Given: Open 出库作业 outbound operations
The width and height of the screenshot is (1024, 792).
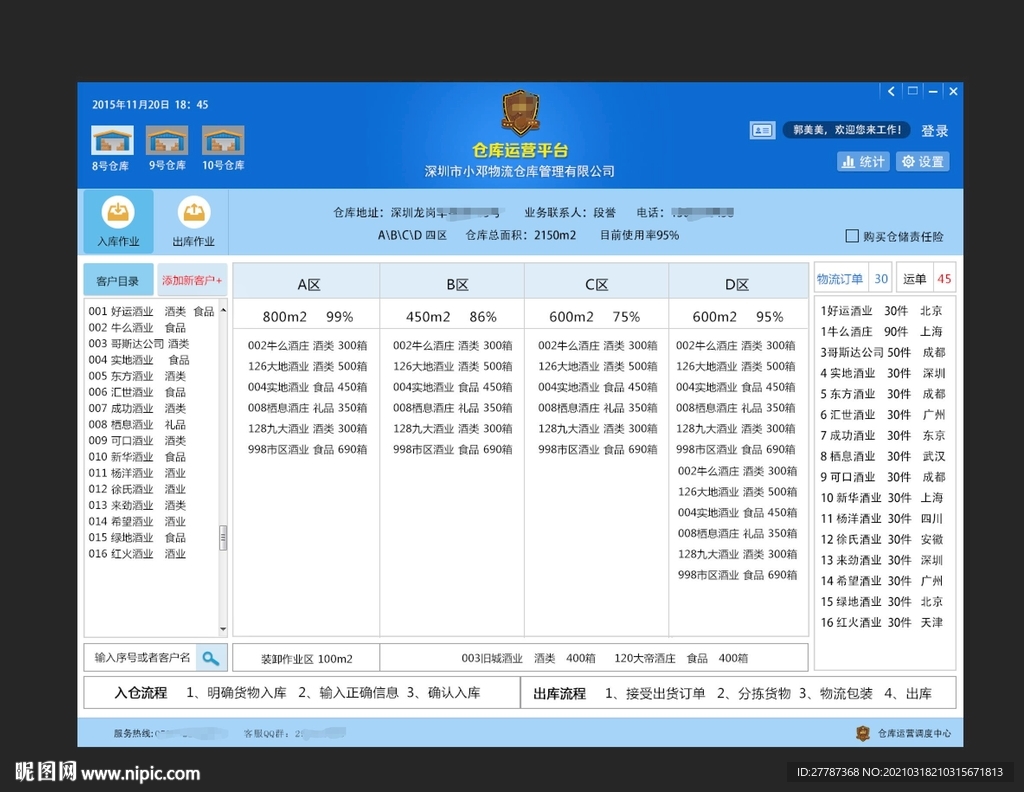Looking at the screenshot, I should [x=193, y=220].
